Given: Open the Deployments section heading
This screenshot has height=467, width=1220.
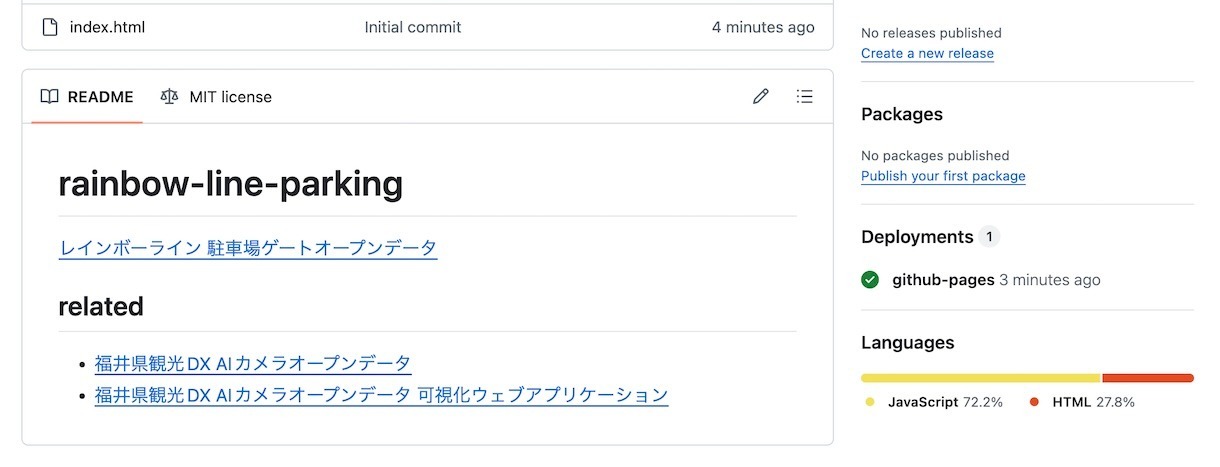Looking at the screenshot, I should (x=917, y=237).
